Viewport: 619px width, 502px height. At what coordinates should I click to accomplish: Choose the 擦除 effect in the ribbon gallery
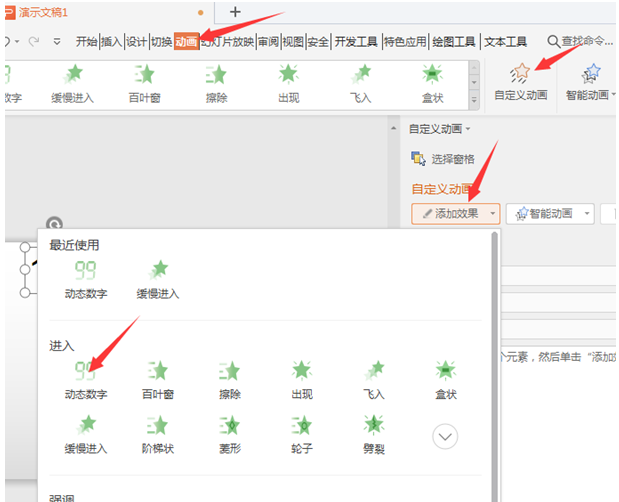pyautogui.click(x=216, y=84)
